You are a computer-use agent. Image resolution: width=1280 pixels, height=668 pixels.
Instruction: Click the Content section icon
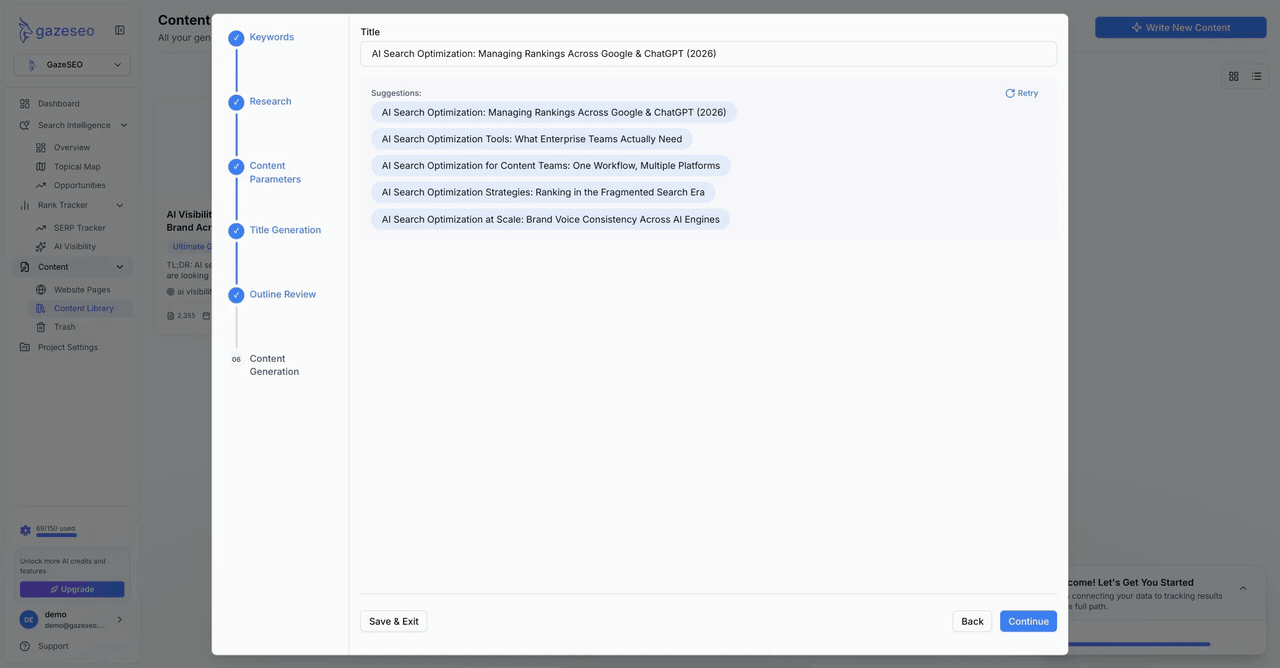click(x=25, y=267)
